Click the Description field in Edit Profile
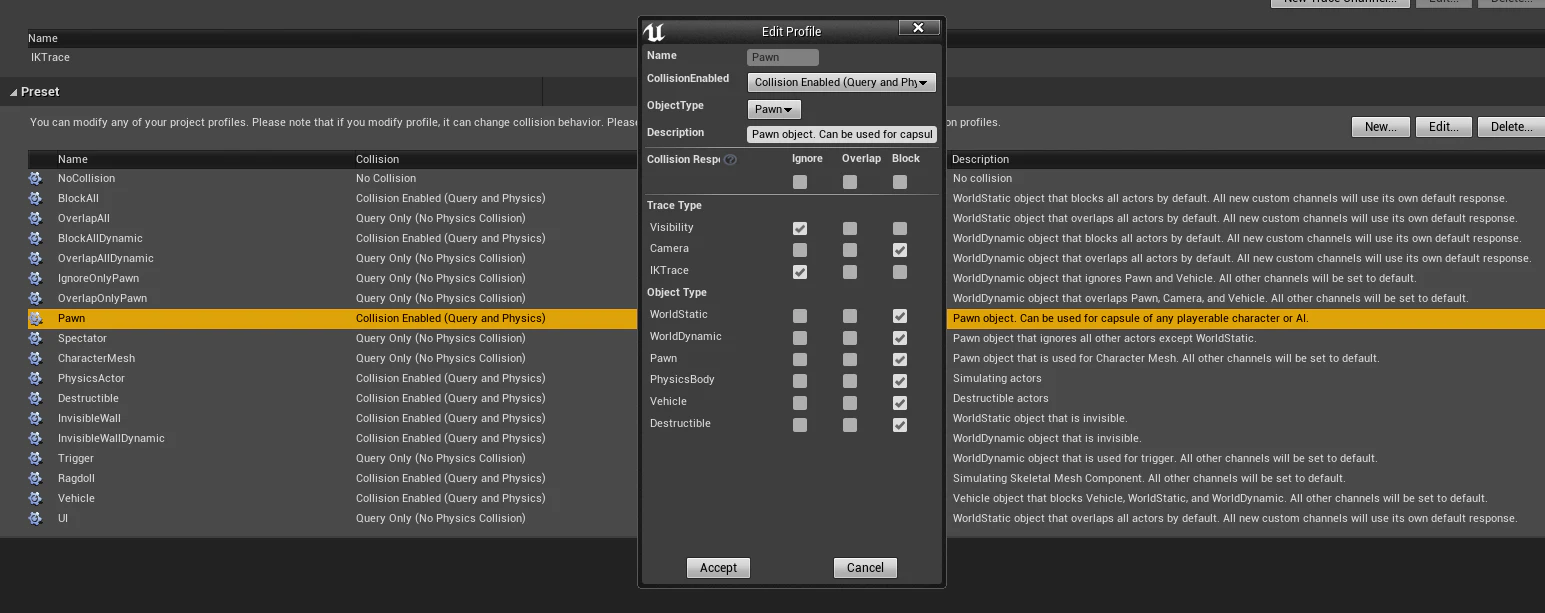This screenshot has width=1545, height=613. [x=842, y=134]
